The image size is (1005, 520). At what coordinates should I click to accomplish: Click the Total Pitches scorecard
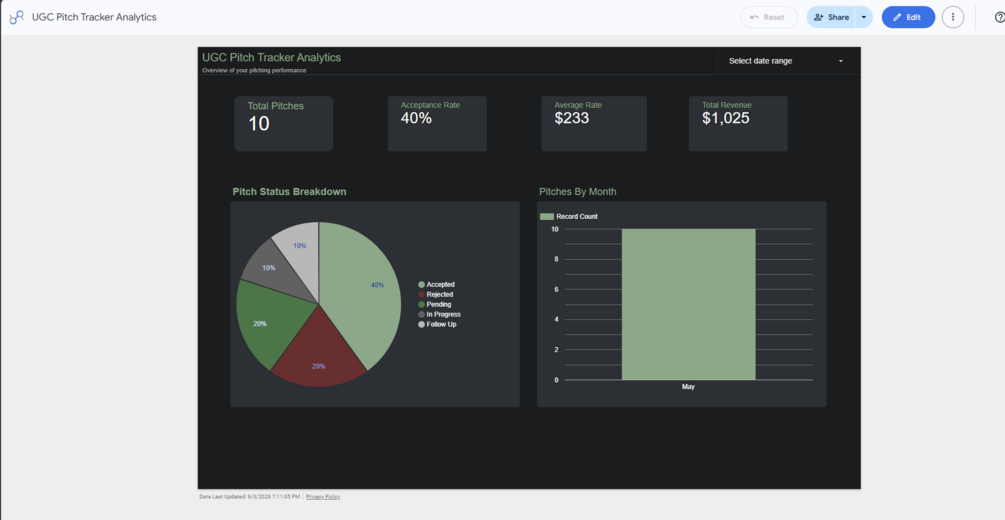pyautogui.click(x=283, y=124)
